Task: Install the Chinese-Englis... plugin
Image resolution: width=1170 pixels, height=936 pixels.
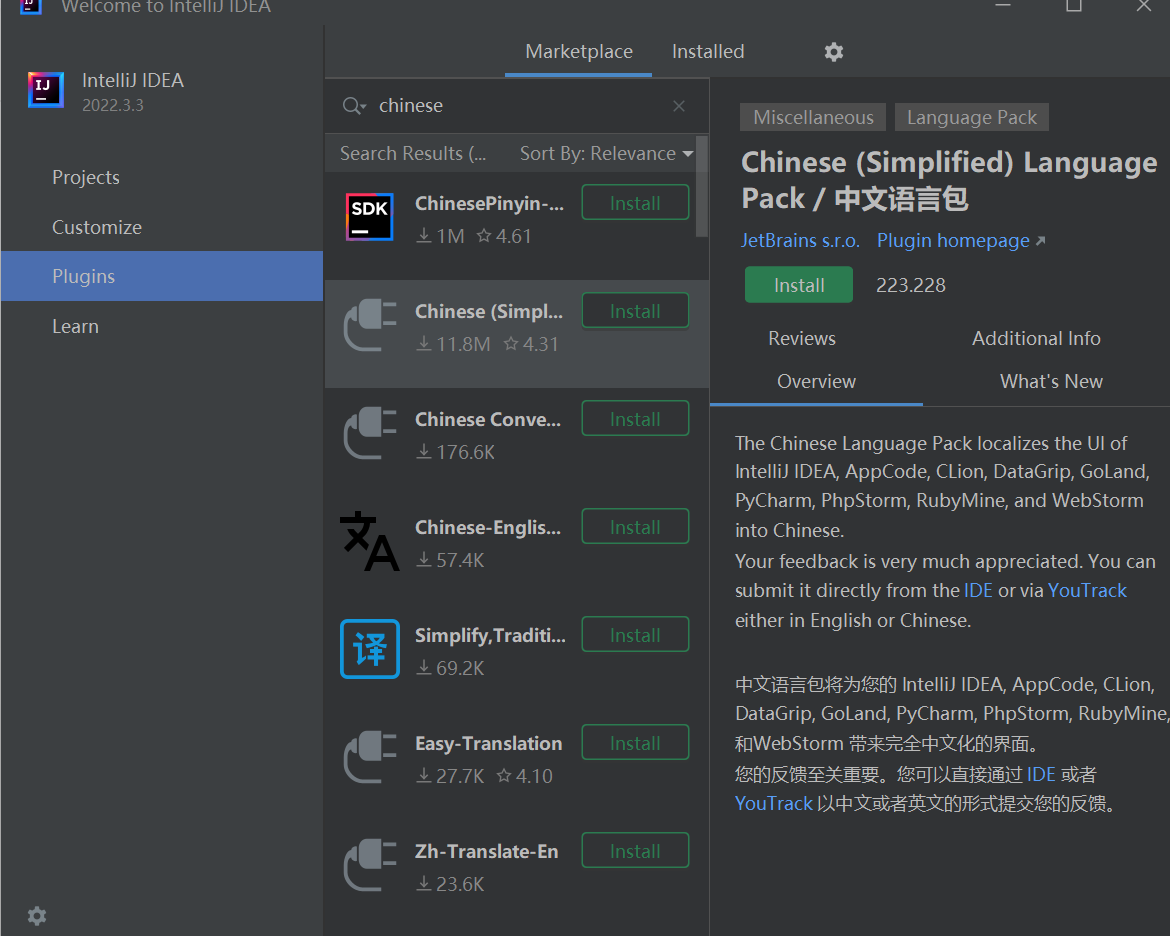Action: (635, 527)
